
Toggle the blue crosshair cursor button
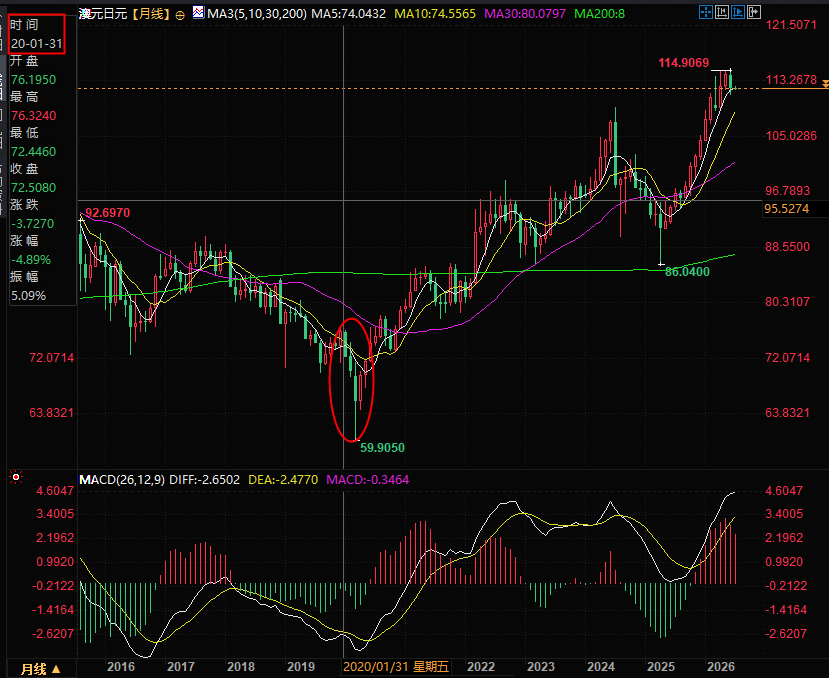coord(706,12)
